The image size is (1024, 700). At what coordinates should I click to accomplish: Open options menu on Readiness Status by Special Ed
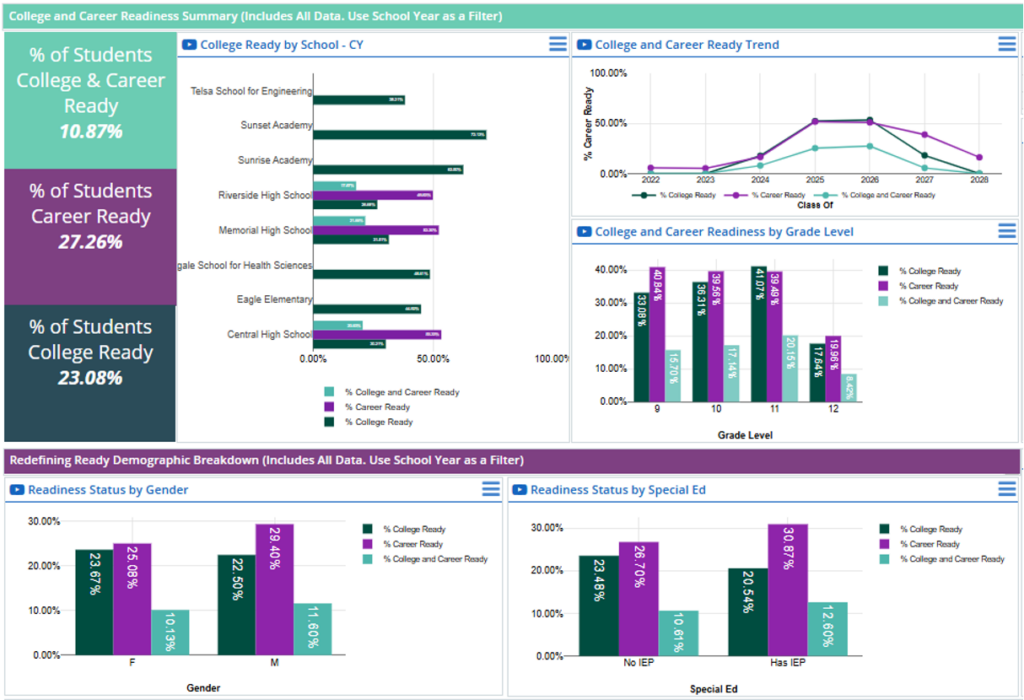point(1007,489)
